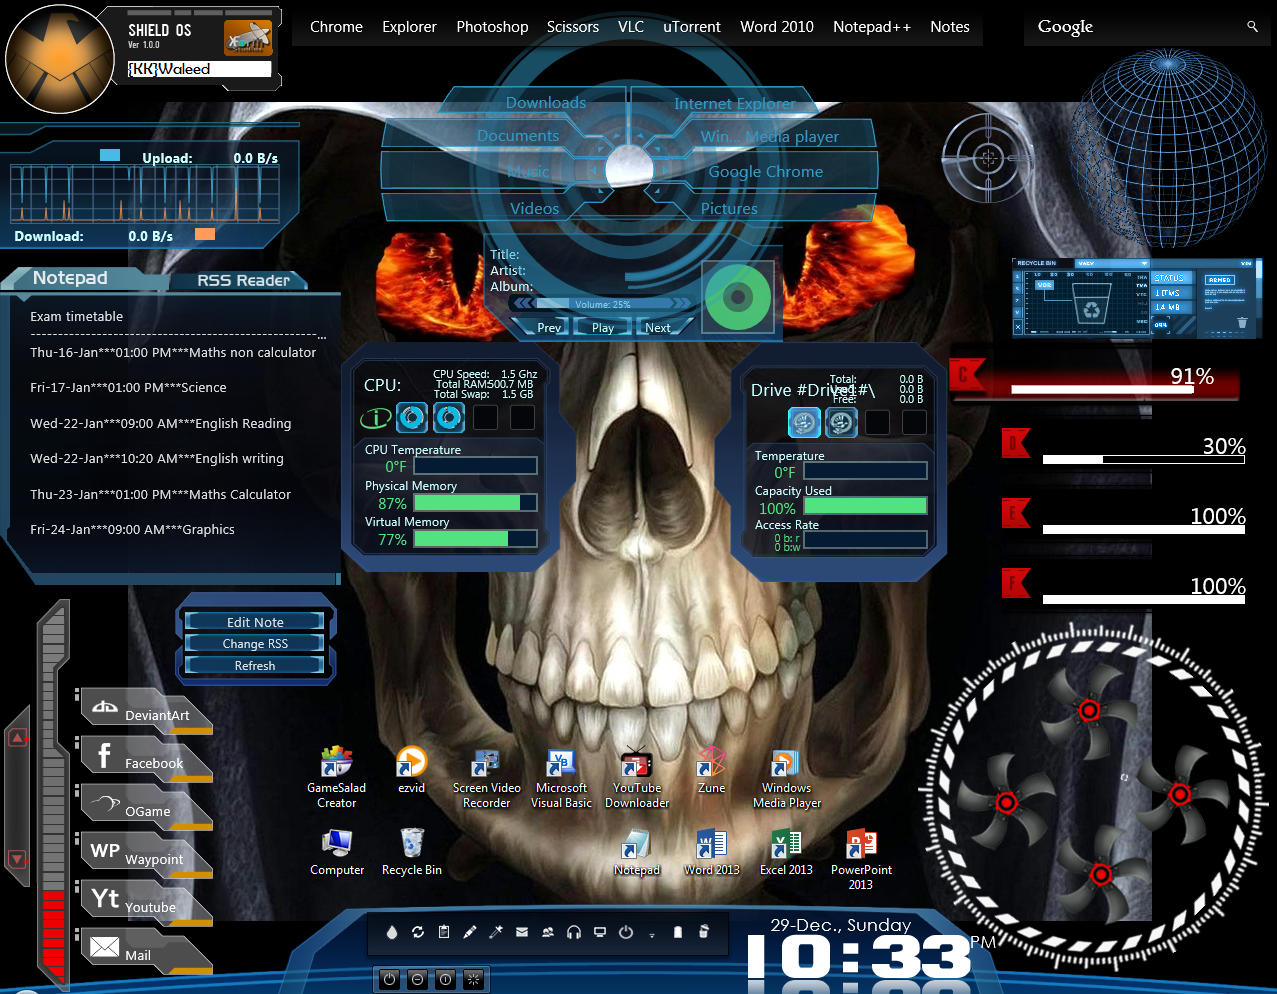Click the square power button below the dock

pos(389,979)
